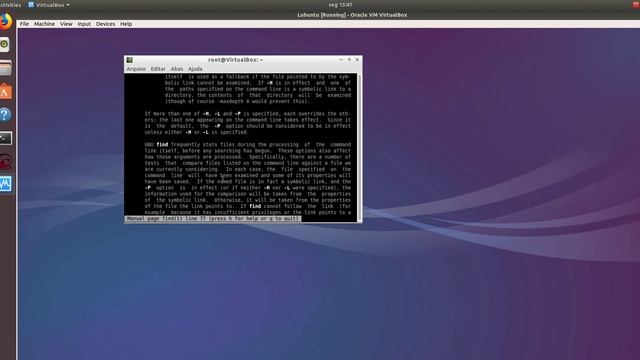Minimize the root@VirtualBox terminal window
This screenshot has height=360, width=640.
pyautogui.click(x=341, y=60)
